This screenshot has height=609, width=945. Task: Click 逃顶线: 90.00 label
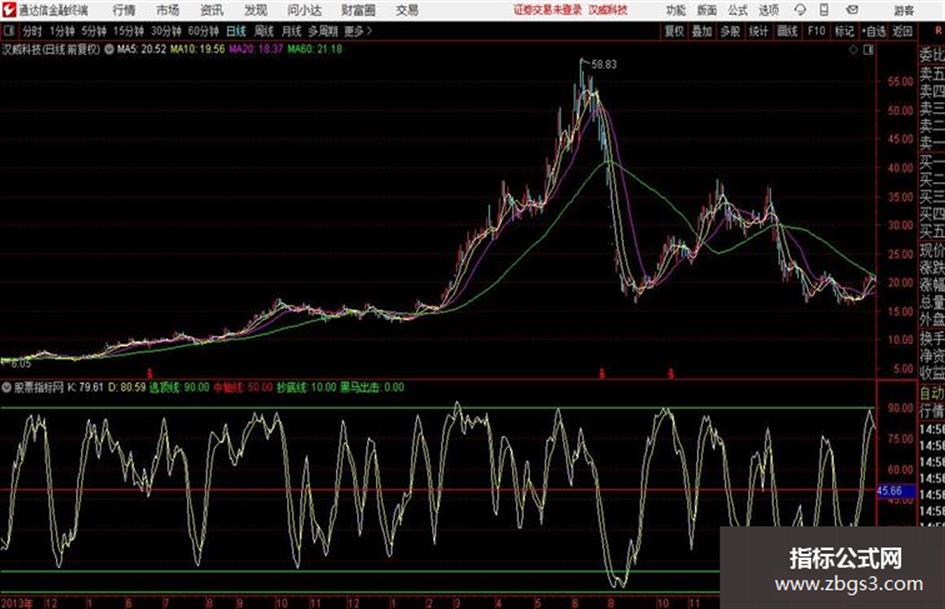(x=179, y=387)
